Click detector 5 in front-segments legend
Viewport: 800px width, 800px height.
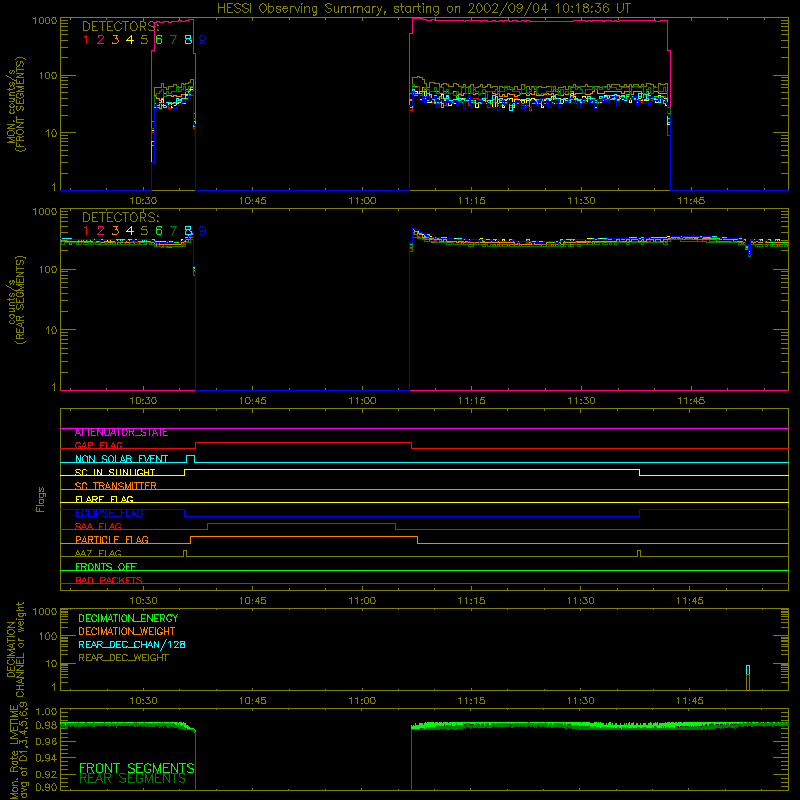[144, 40]
